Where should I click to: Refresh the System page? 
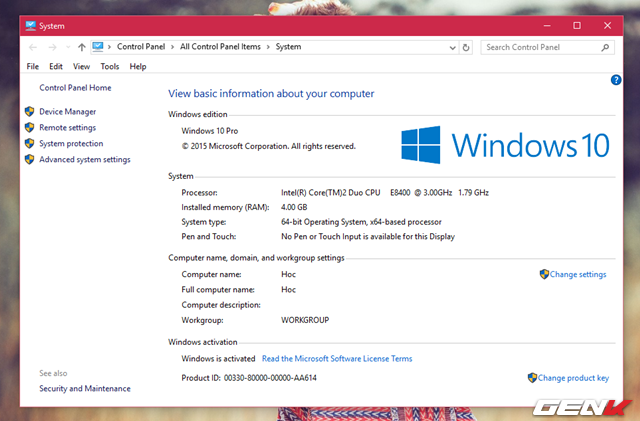pyautogui.click(x=466, y=47)
